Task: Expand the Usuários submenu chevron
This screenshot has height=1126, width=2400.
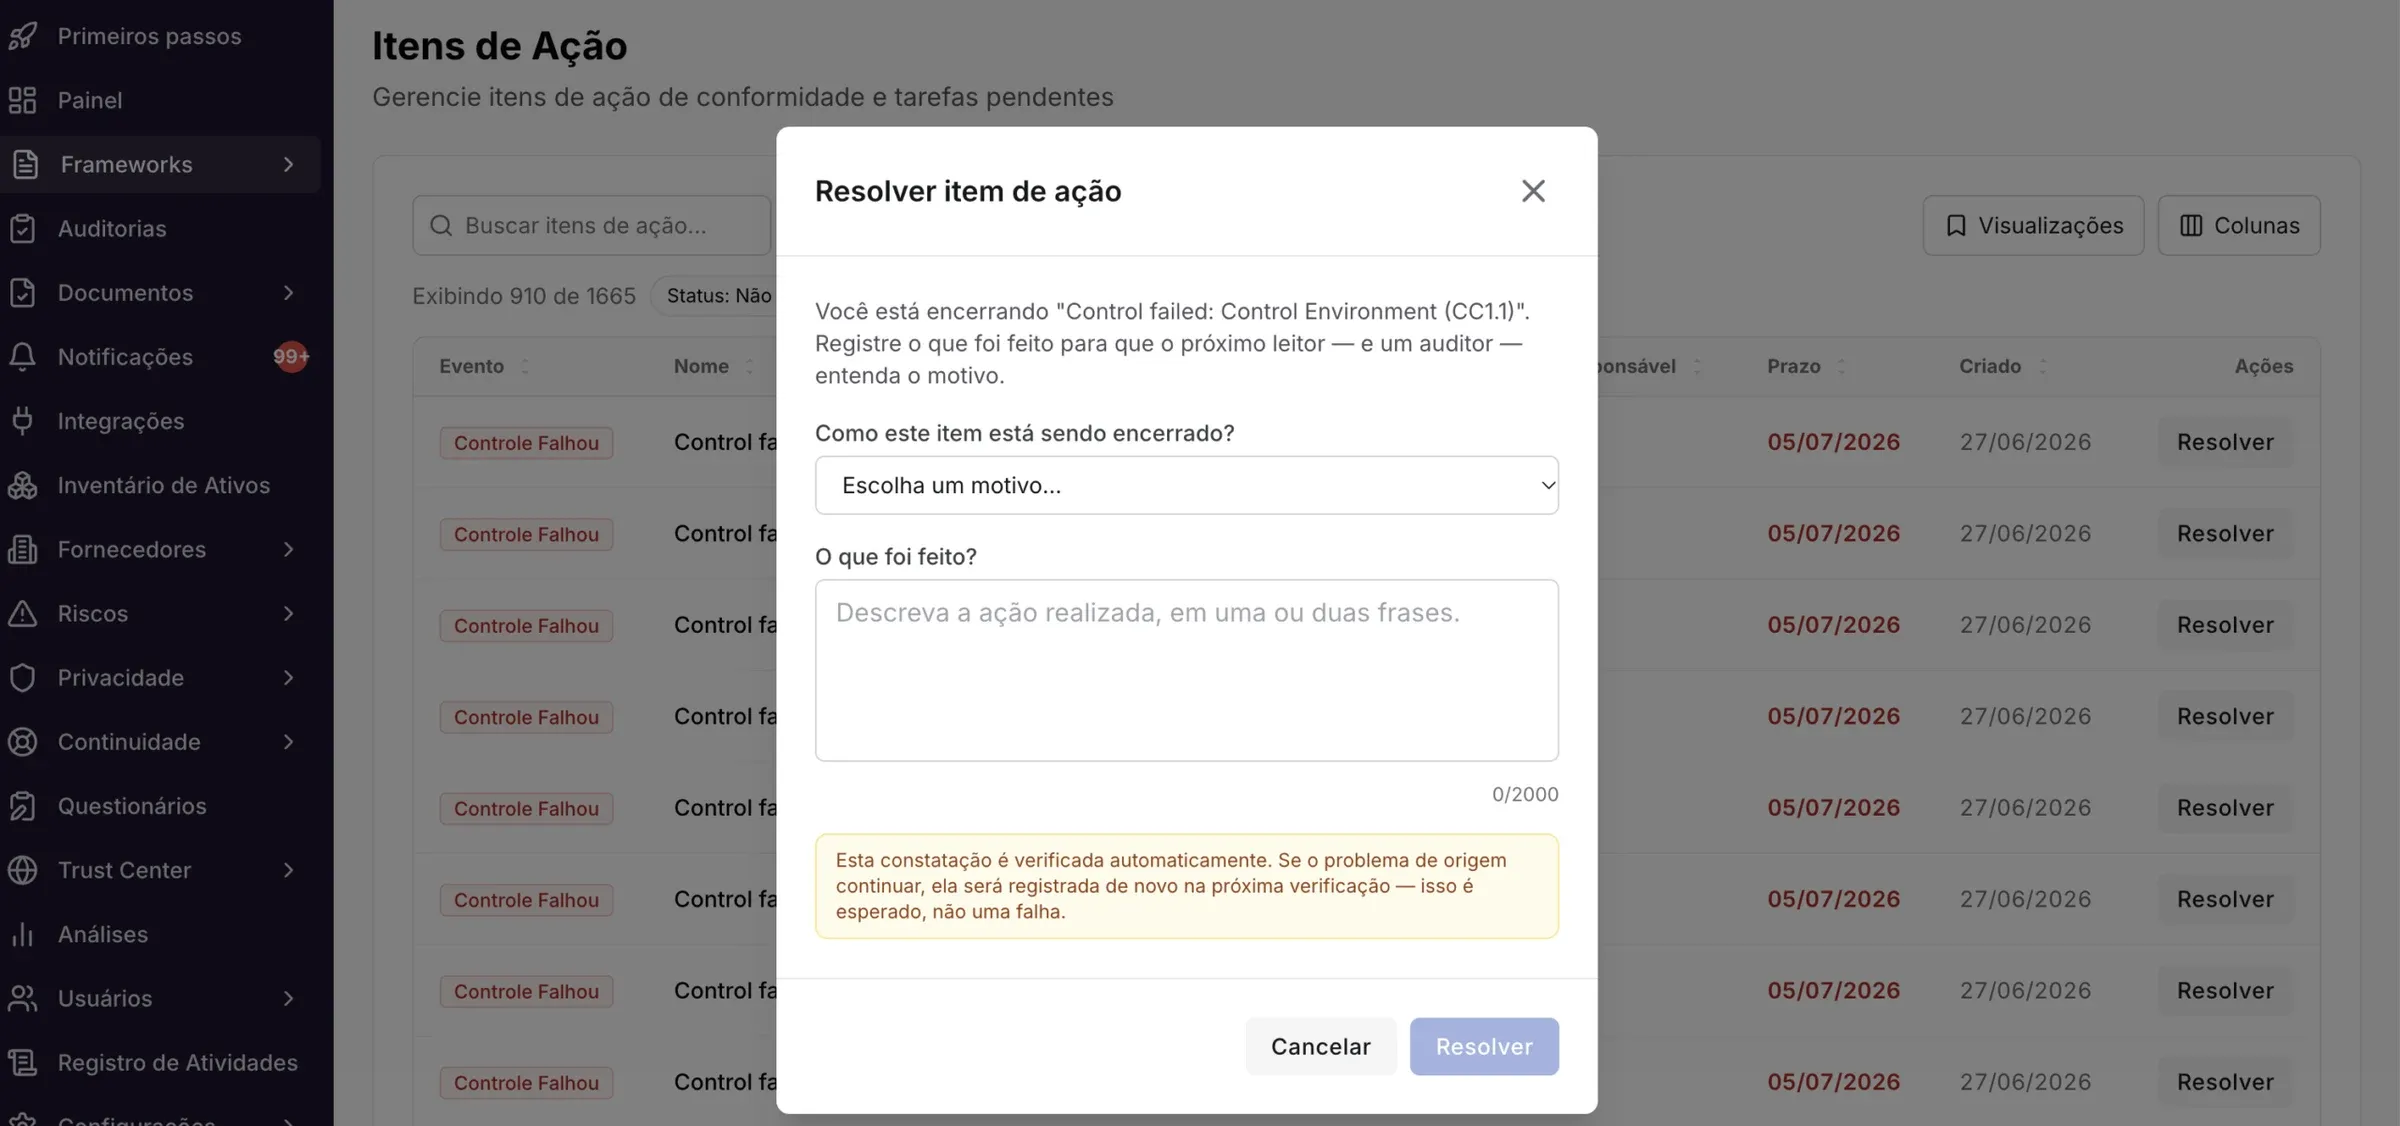Action: point(288,998)
